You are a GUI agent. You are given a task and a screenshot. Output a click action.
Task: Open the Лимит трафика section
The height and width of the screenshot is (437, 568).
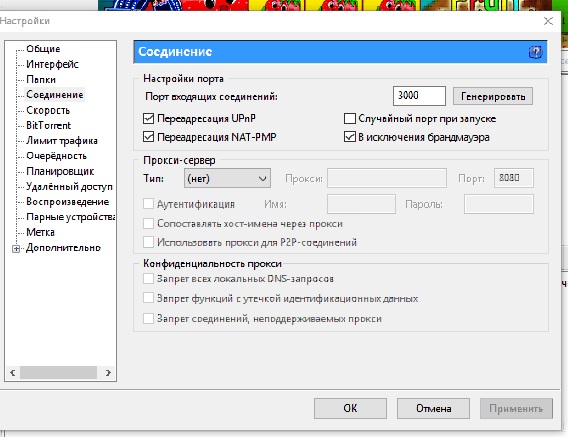click(62, 141)
